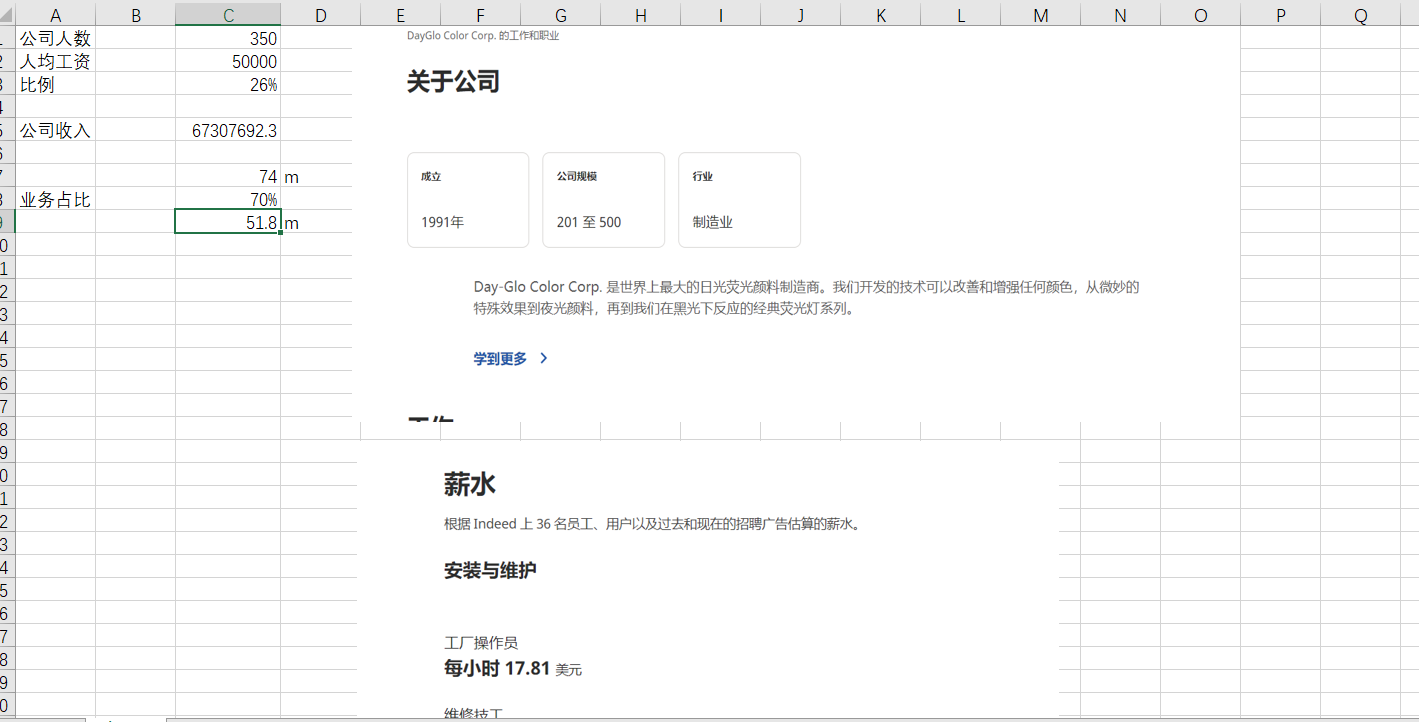Screen dimensions: 1419x722
Task: Select the cell showing 70%
Action: [x=228, y=199]
